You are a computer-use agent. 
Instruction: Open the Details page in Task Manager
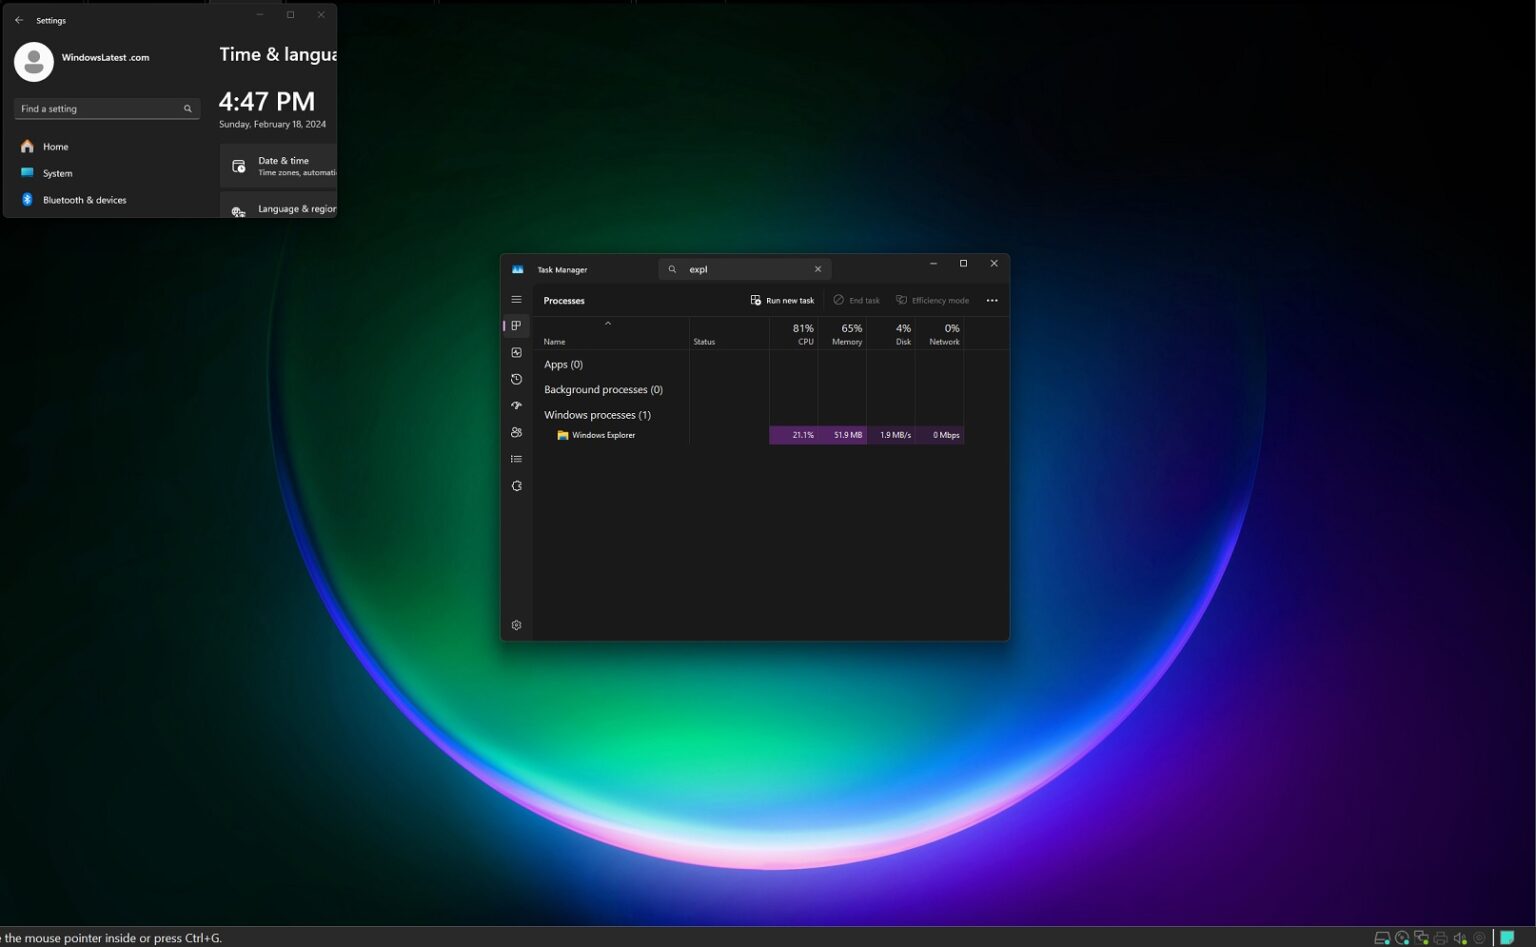[516, 458]
